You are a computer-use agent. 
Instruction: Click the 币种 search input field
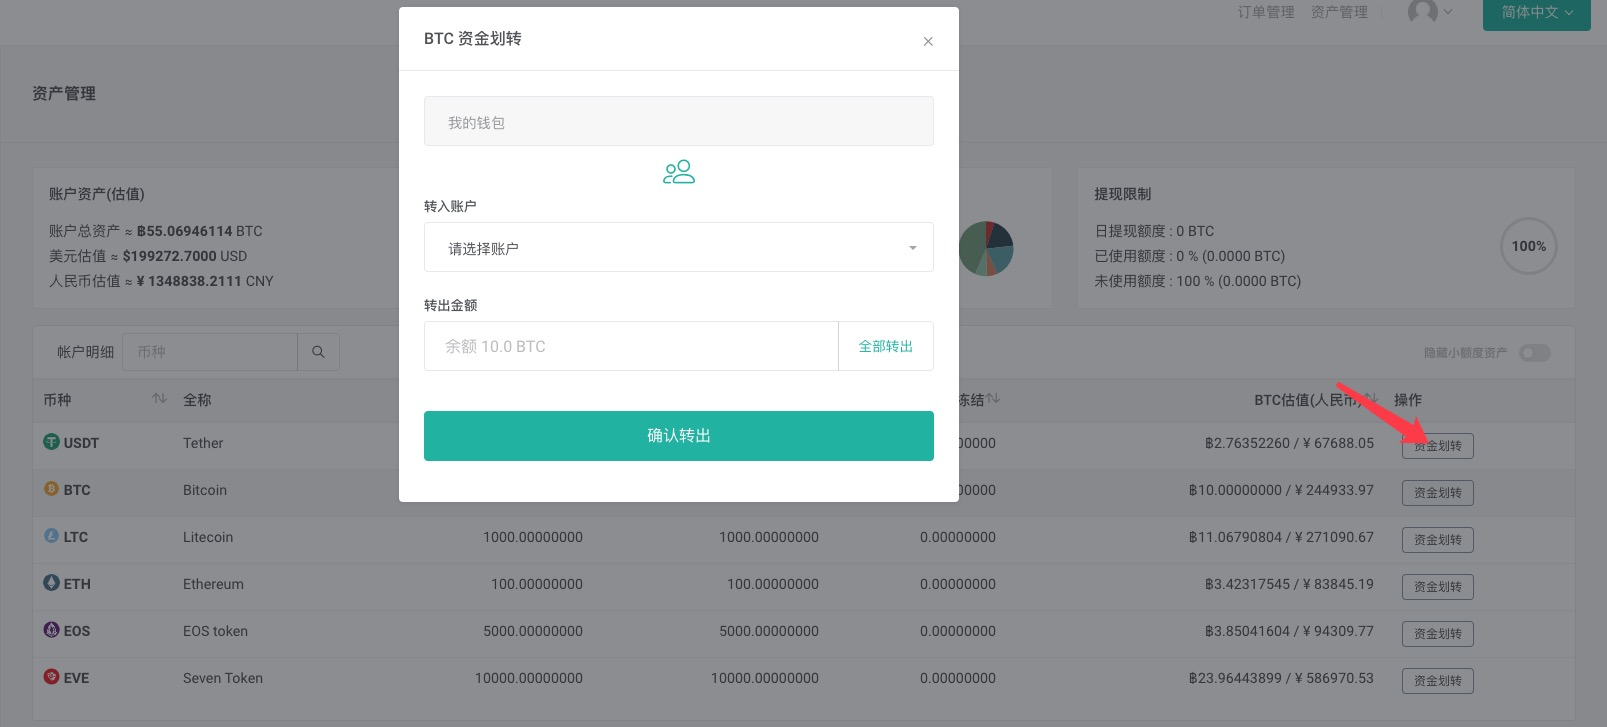[x=210, y=352]
